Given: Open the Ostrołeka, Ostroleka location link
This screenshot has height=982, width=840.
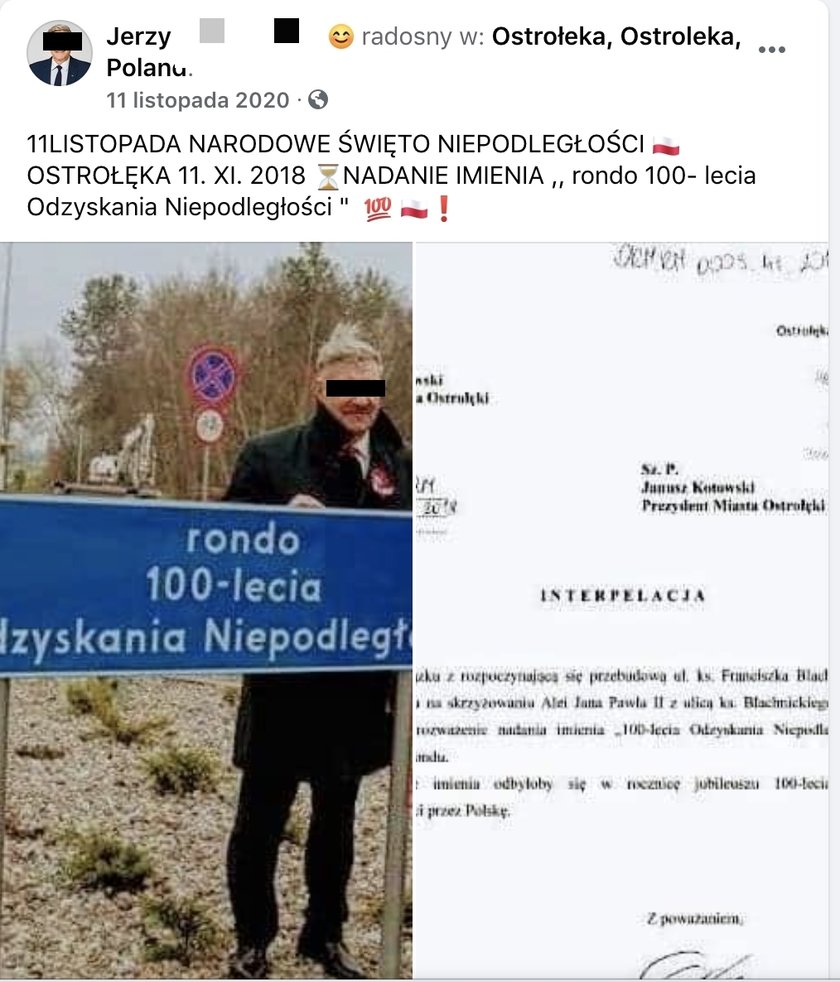Looking at the screenshot, I should point(616,37).
